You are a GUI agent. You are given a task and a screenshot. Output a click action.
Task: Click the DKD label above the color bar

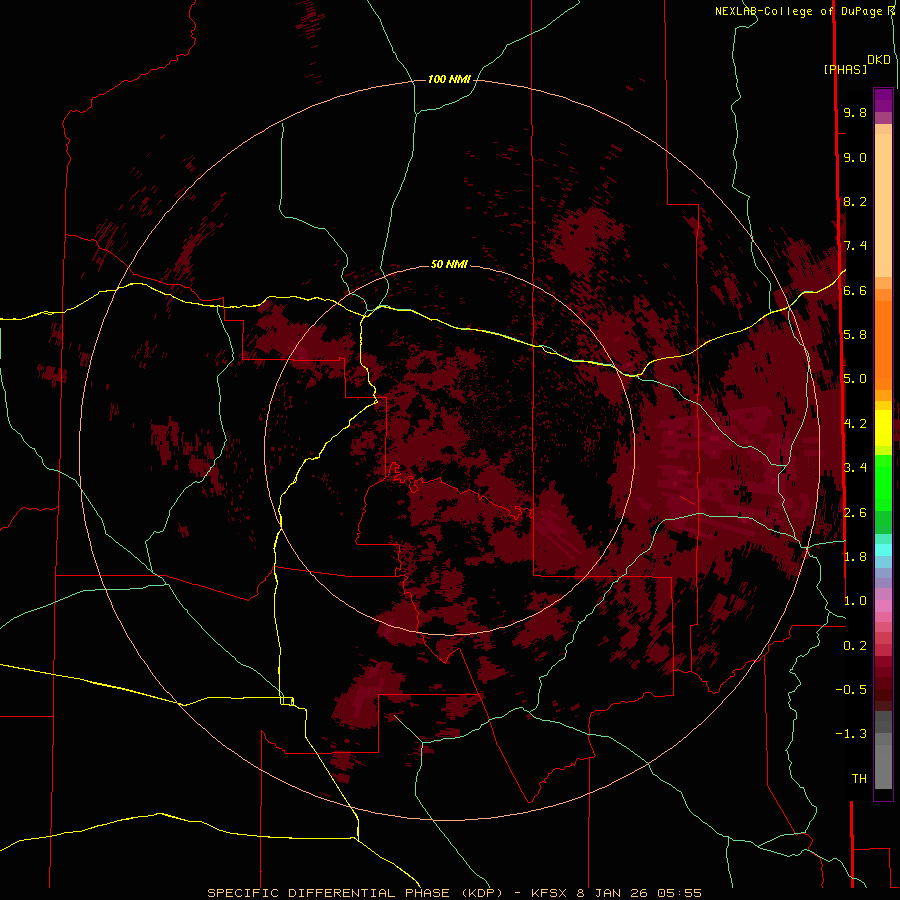click(x=879, y=60)
